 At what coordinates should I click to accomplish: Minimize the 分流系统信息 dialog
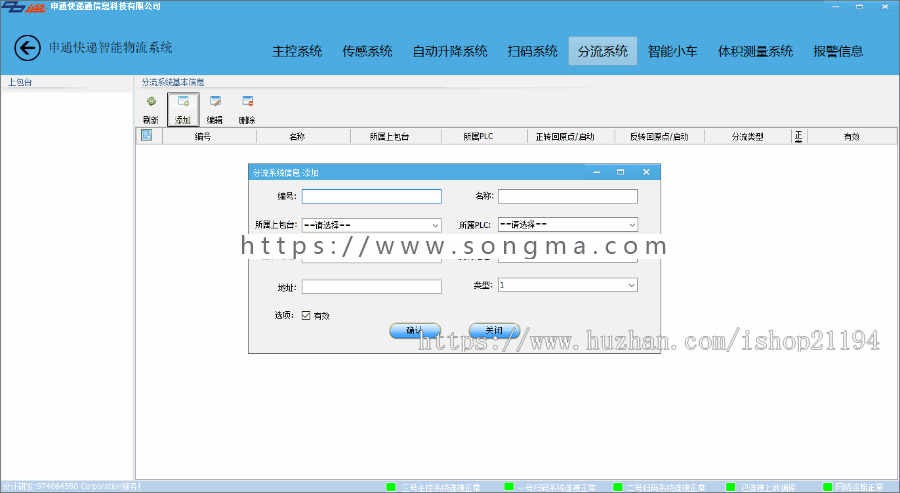(597, 172)
